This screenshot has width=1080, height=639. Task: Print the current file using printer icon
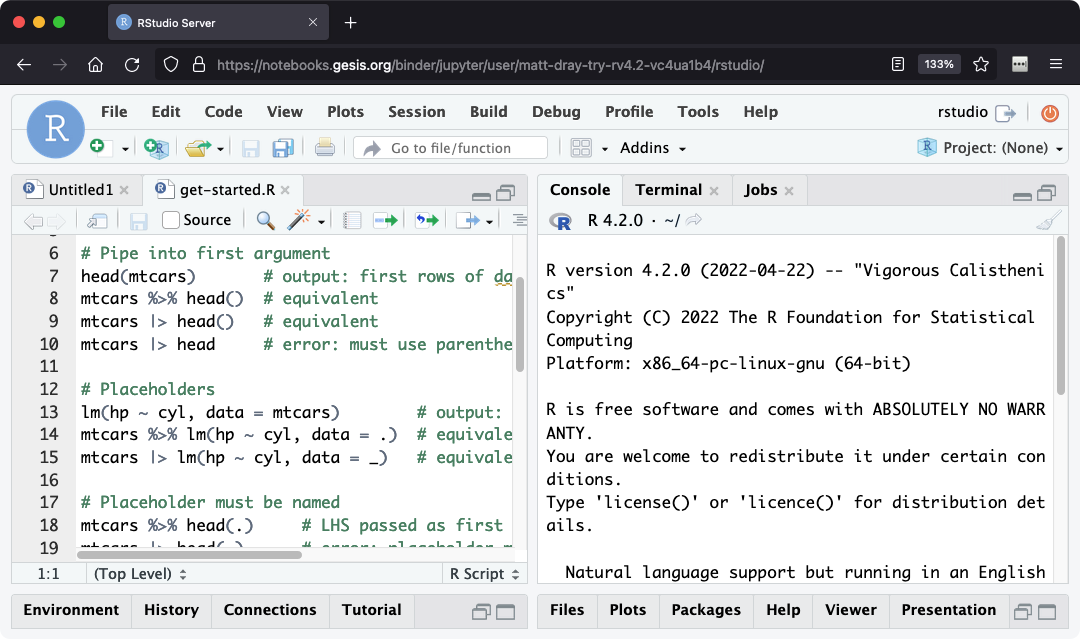[325, 147]
